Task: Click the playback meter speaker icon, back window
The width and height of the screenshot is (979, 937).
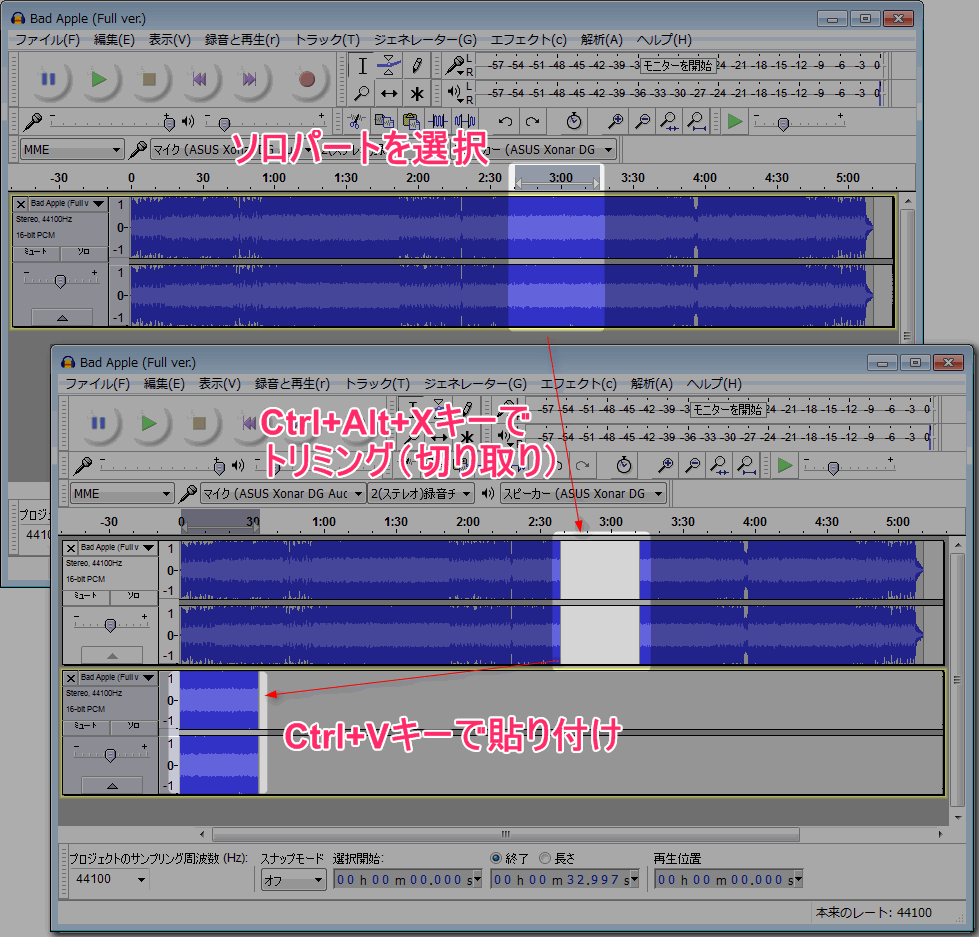Action: (x=456, y=93)
